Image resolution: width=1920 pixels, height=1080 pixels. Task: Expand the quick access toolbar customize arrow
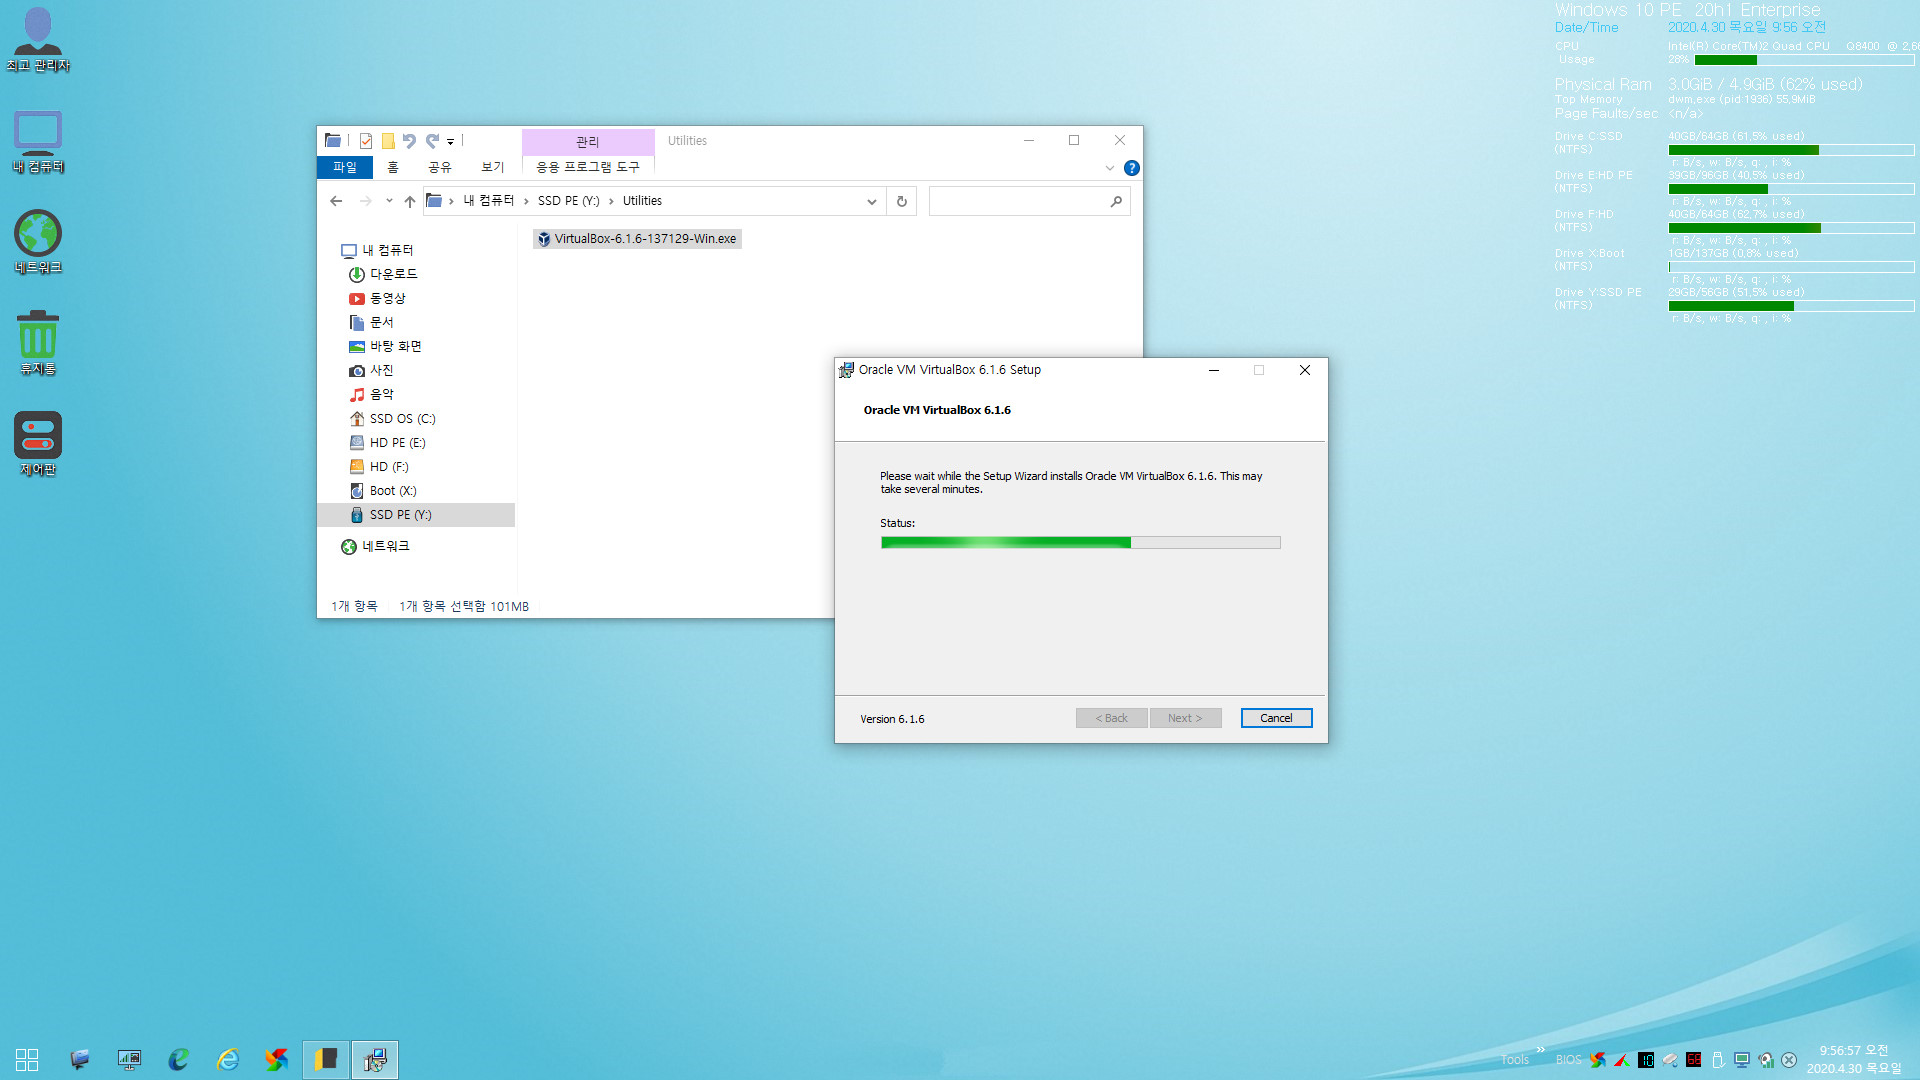(450, 142)
